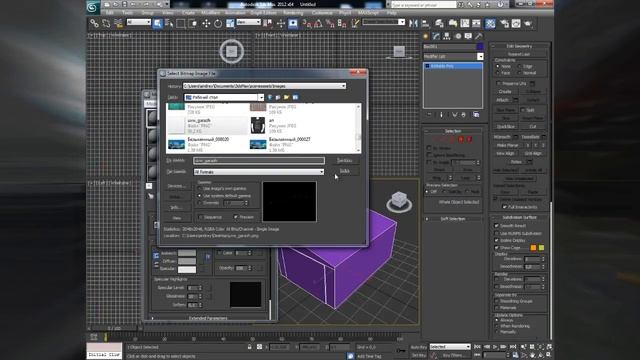Click the Render Production teapot icon

[x=528, y=23]
